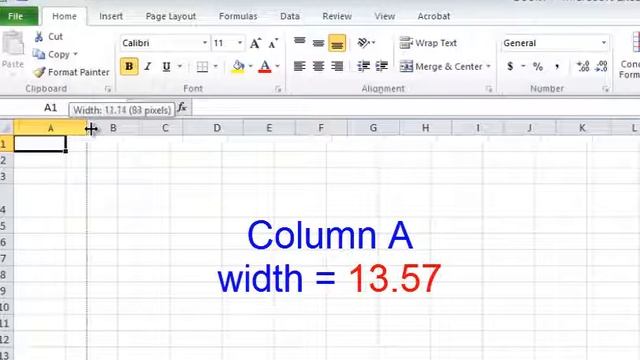Click the Select All corner button

coord(7,128)
